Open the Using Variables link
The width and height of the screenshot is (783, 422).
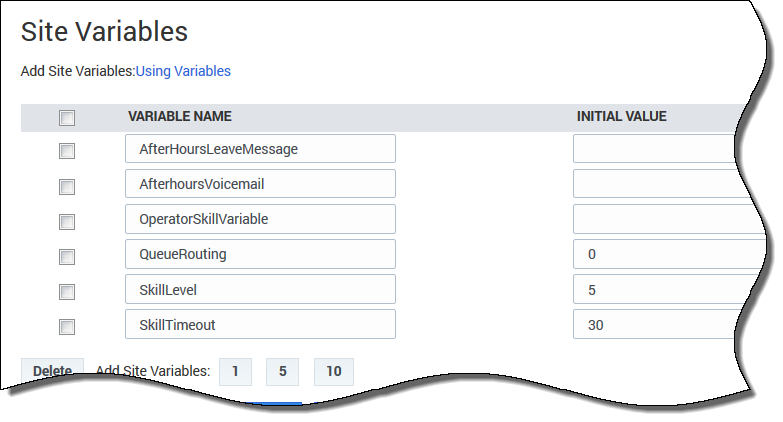[x=183, y=71]
